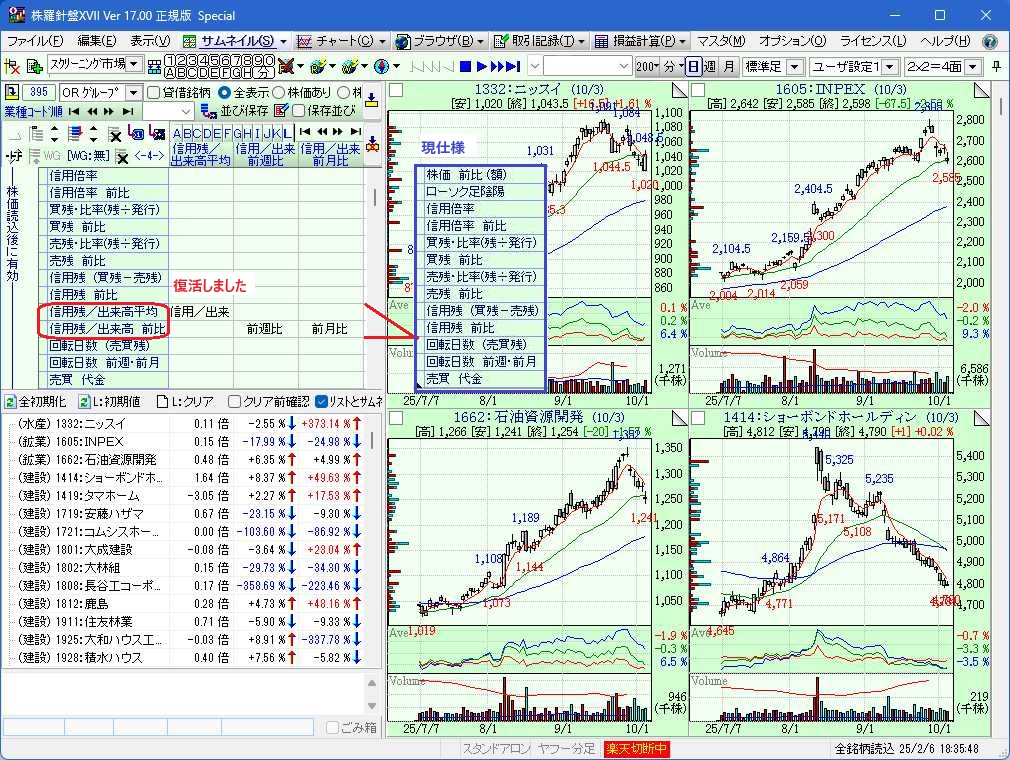Viewport: 1010px width, 760px height.
Task: Open the ファイル(F) menu
Action: coord(34,41)
